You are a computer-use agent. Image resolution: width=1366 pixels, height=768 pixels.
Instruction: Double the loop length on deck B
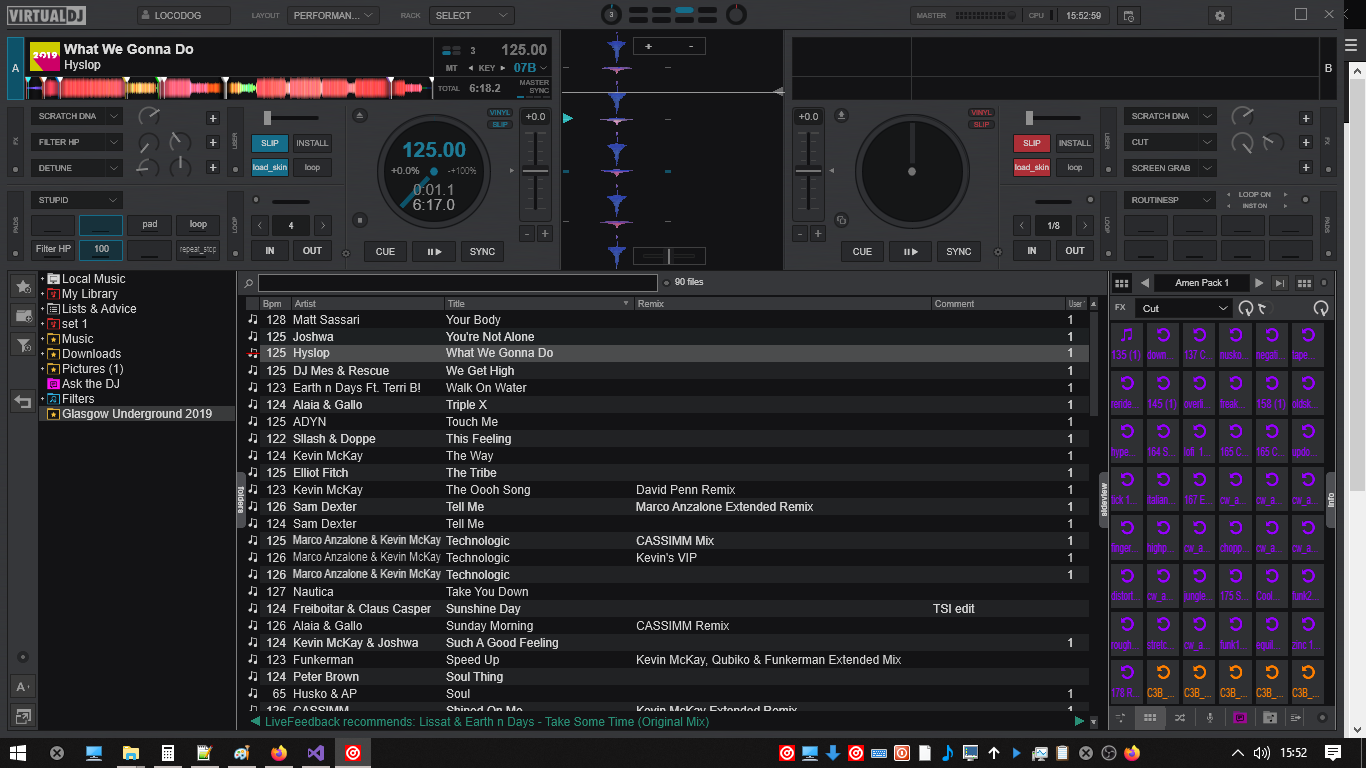coord(1085,225)
